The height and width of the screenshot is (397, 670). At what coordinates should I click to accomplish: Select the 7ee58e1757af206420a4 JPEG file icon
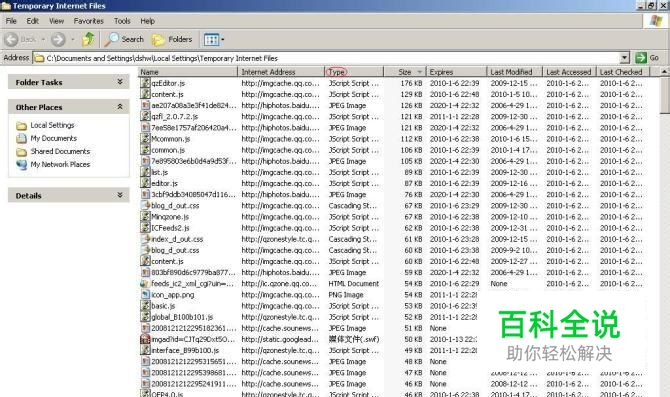[145, 127]
